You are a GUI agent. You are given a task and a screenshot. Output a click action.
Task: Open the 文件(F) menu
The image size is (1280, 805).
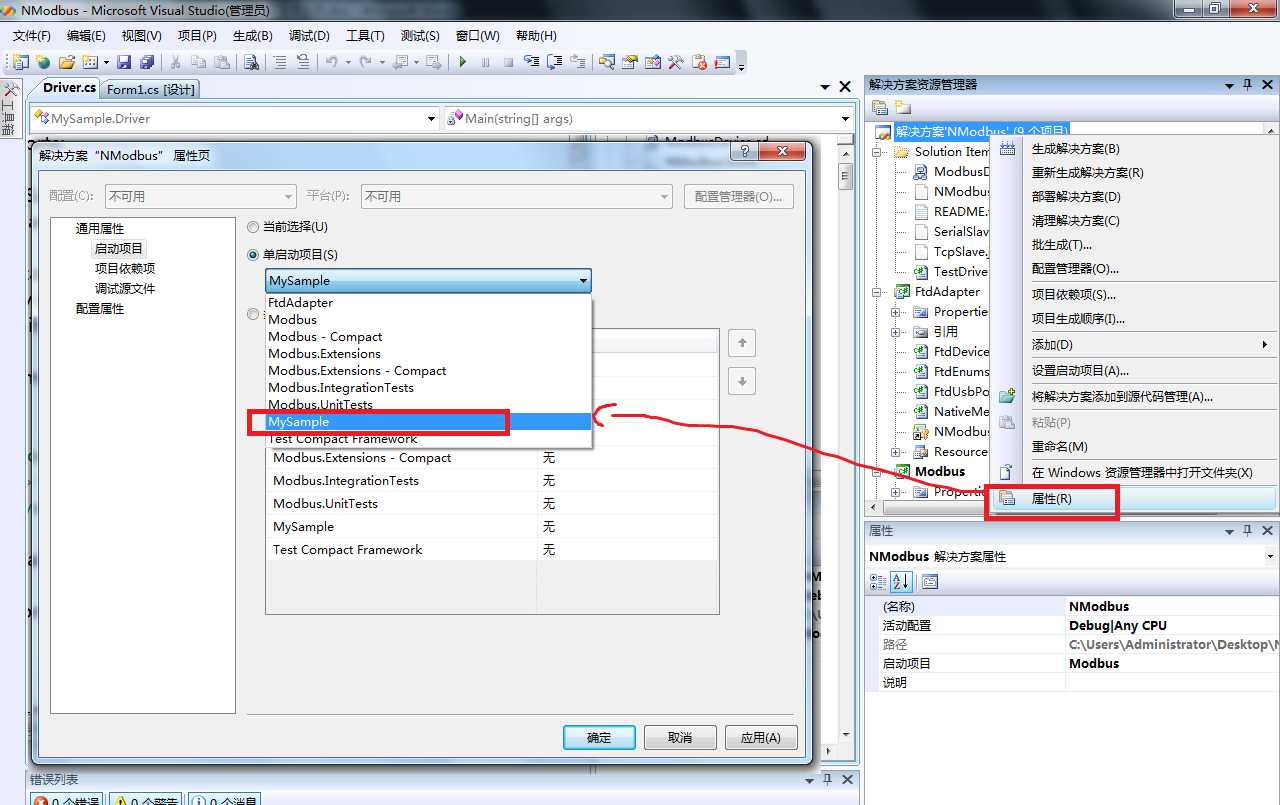pyautogui.click(x=31, y=35)
